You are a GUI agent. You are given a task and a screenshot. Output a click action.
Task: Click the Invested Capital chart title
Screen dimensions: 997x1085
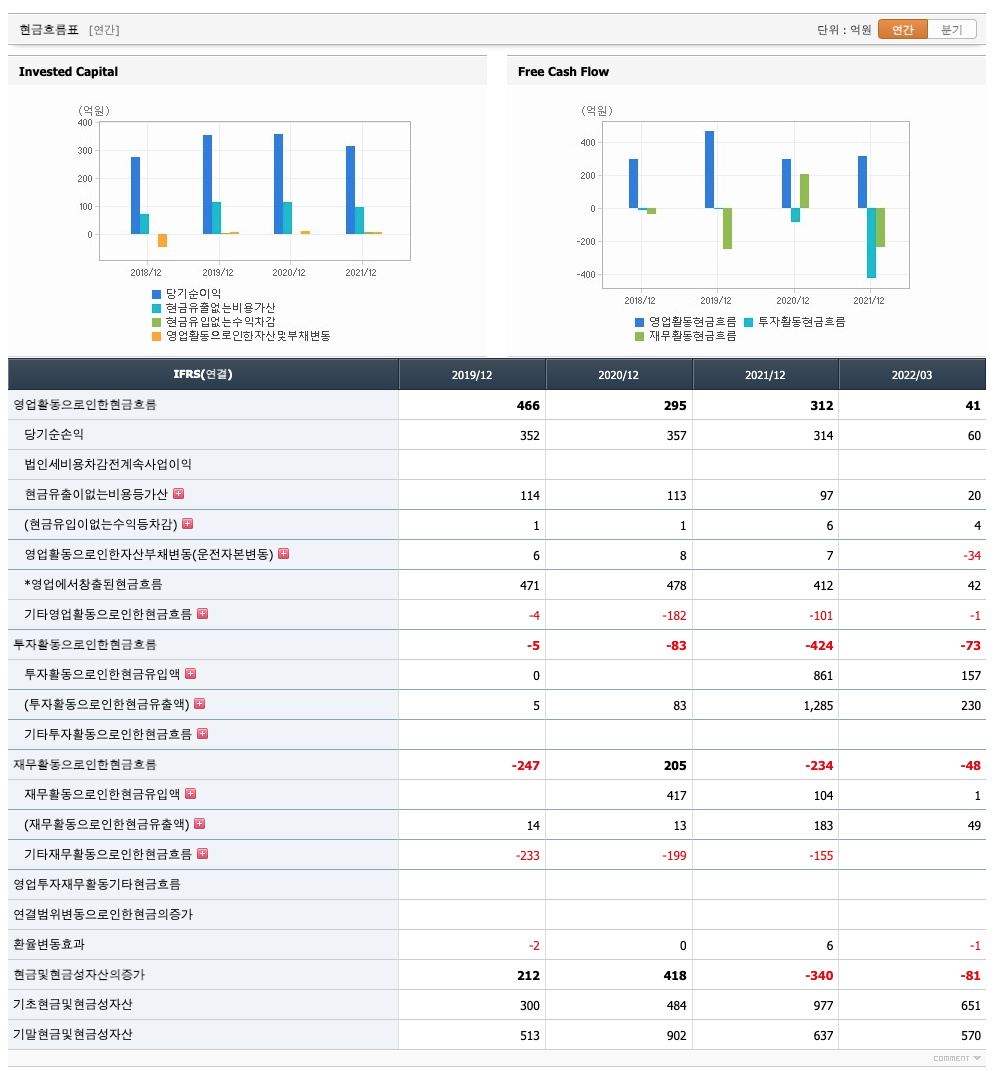coord(68,71)
